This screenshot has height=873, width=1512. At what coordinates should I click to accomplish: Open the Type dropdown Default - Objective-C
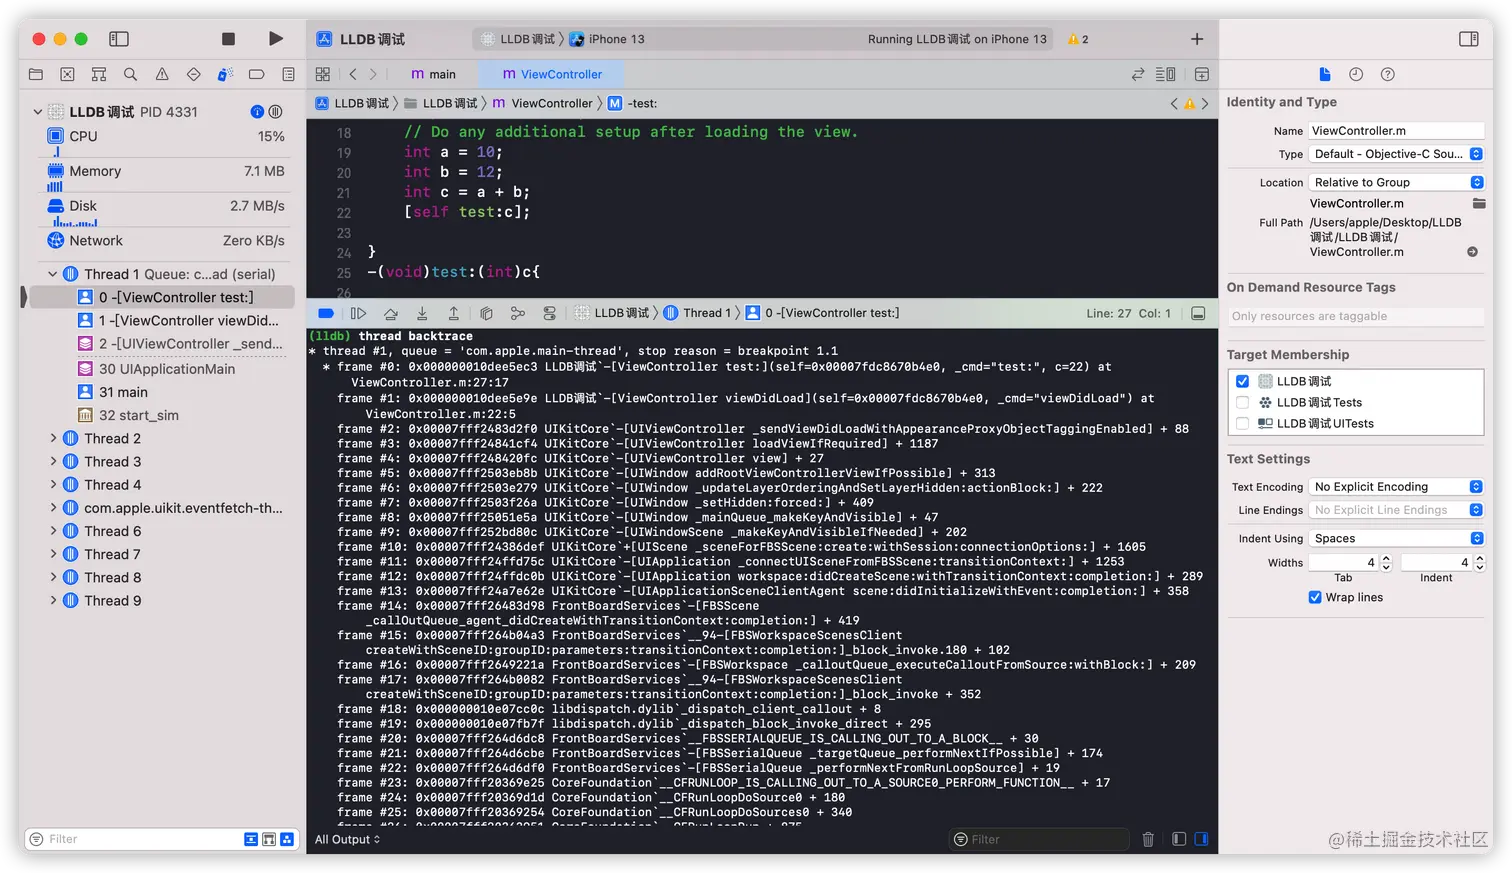point(1396,154)
